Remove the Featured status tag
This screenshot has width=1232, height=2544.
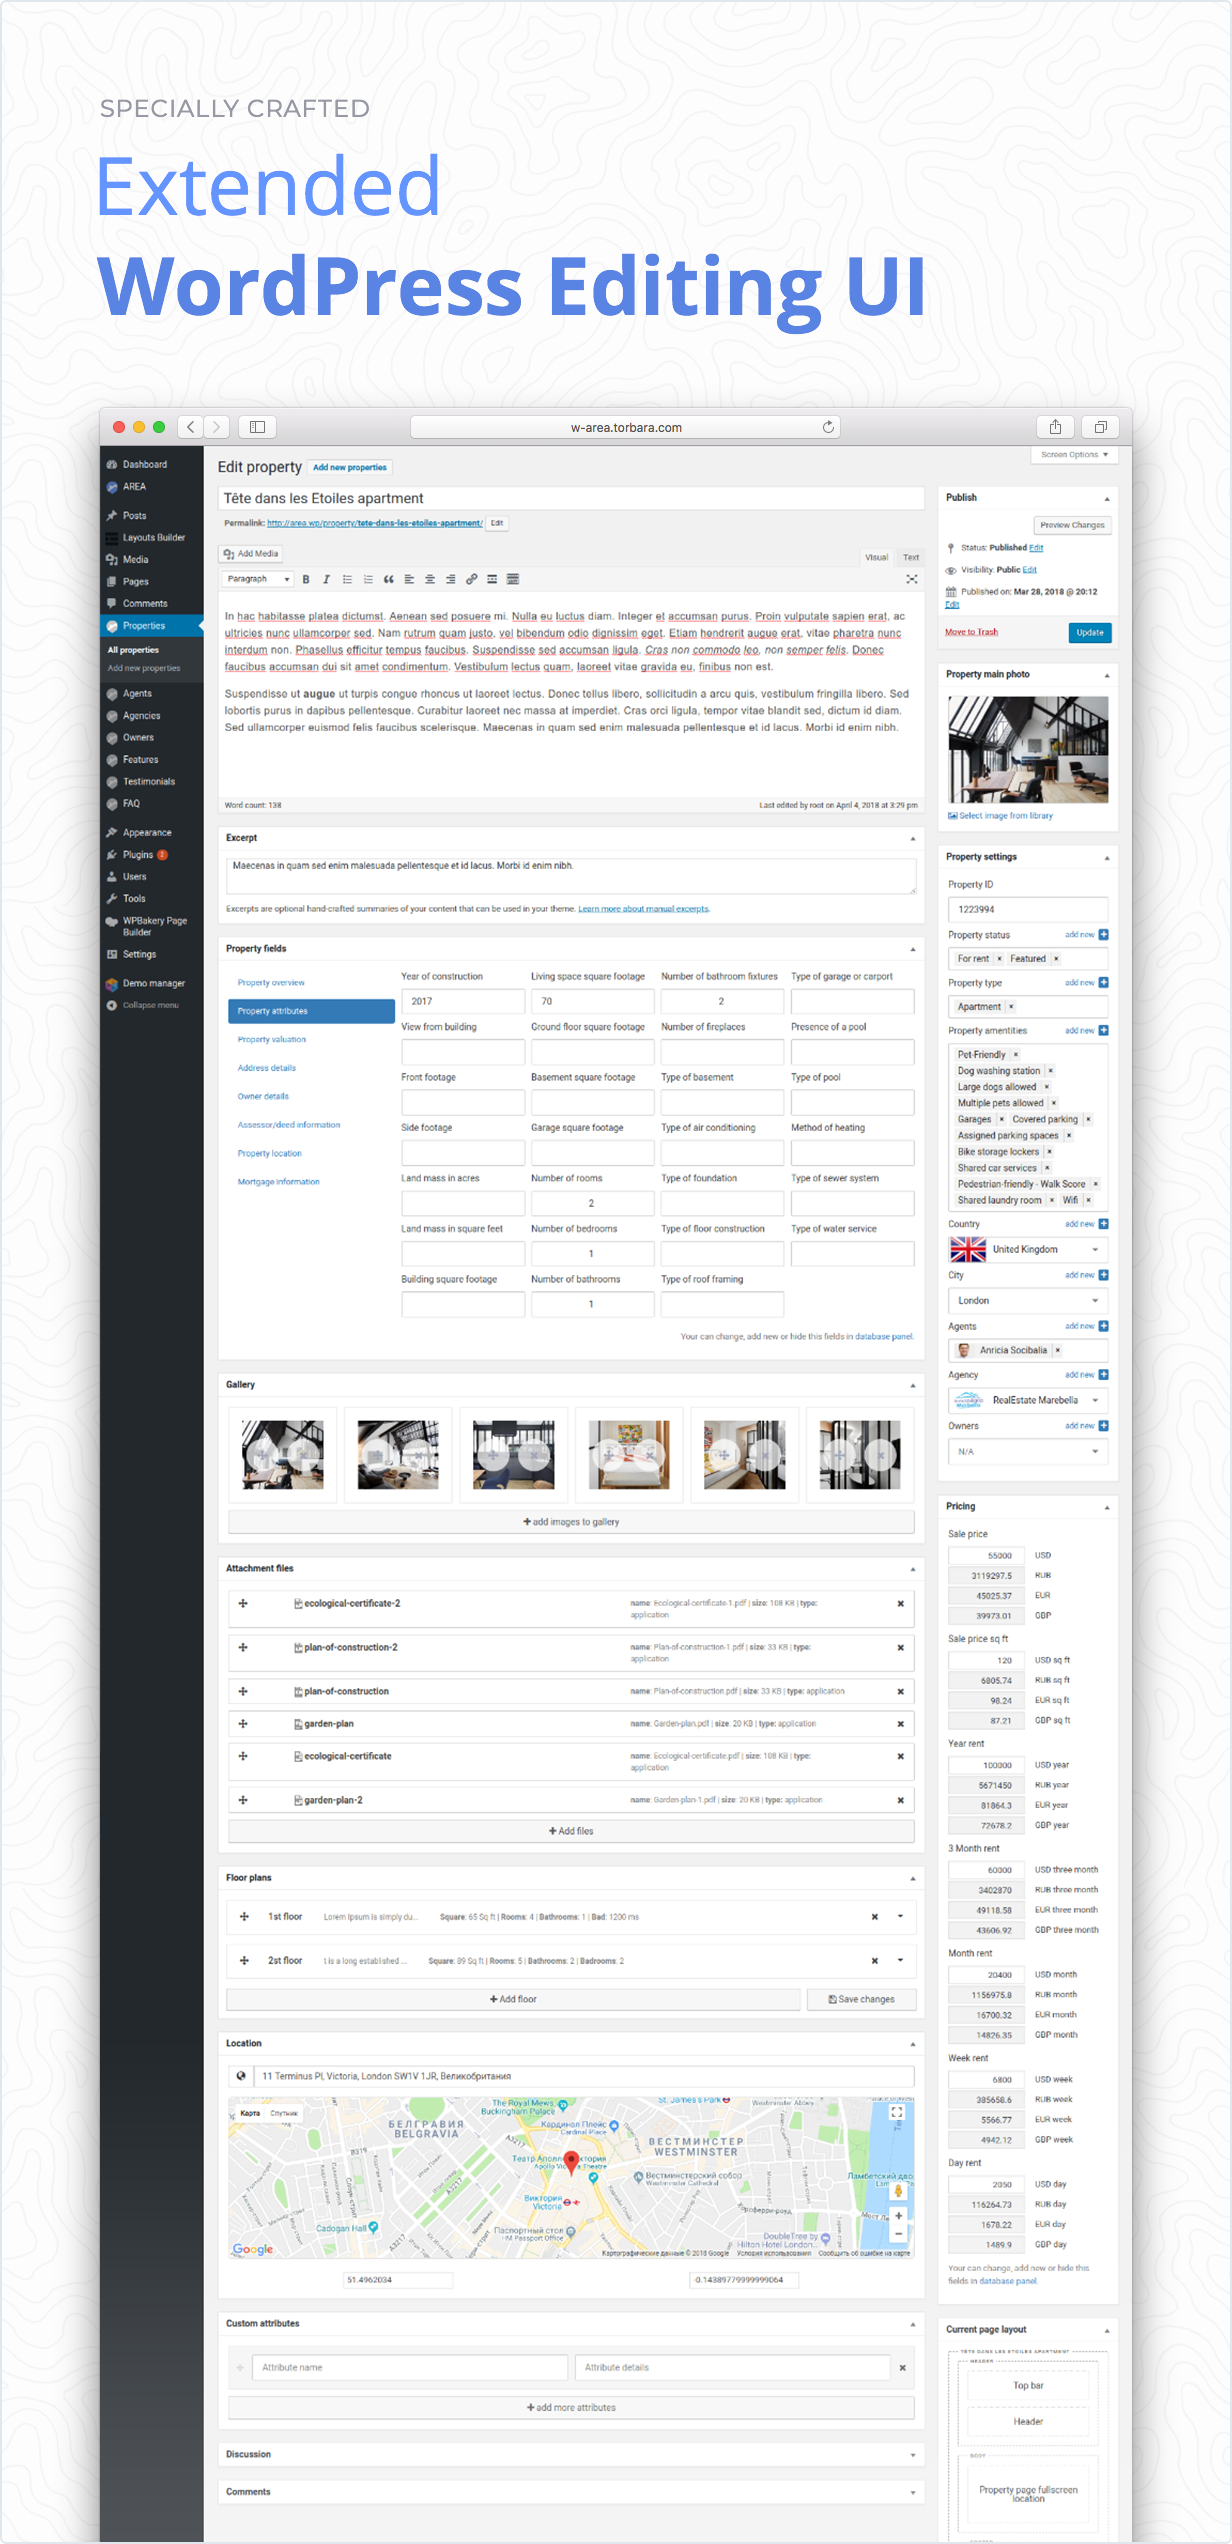1055,959
